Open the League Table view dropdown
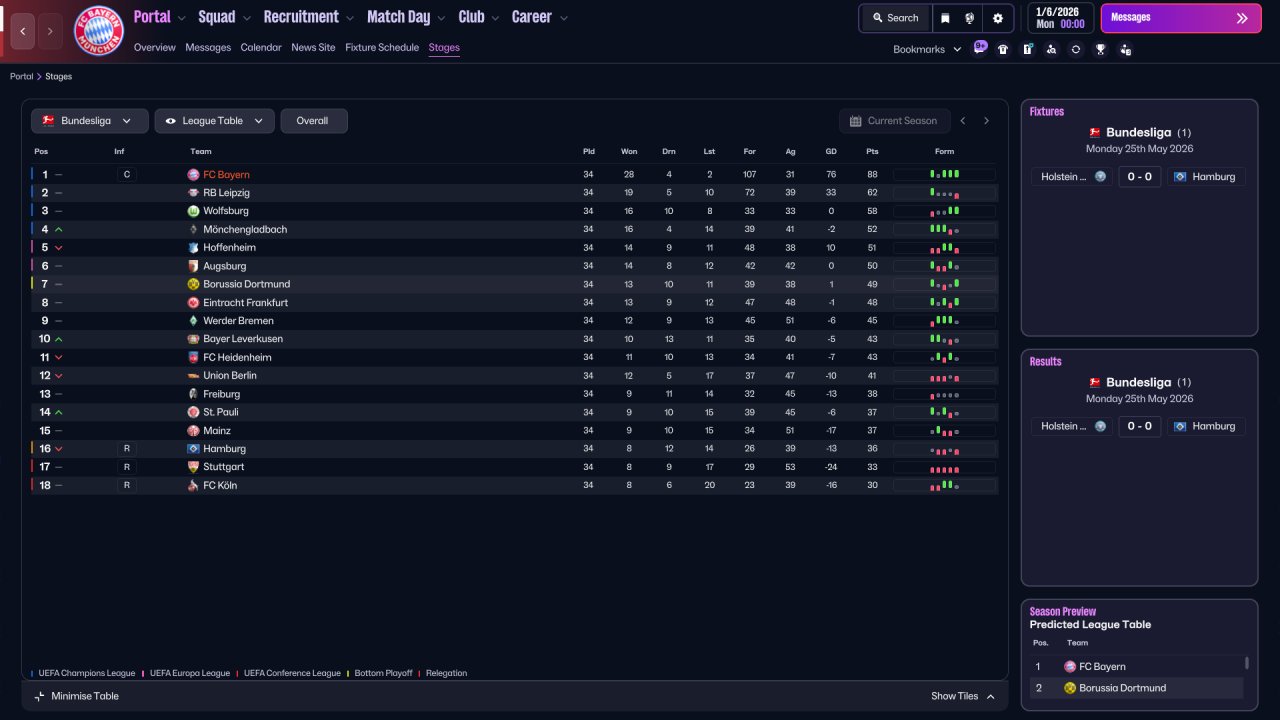The width and height of the screenshot is (1280, 720). 215,121
